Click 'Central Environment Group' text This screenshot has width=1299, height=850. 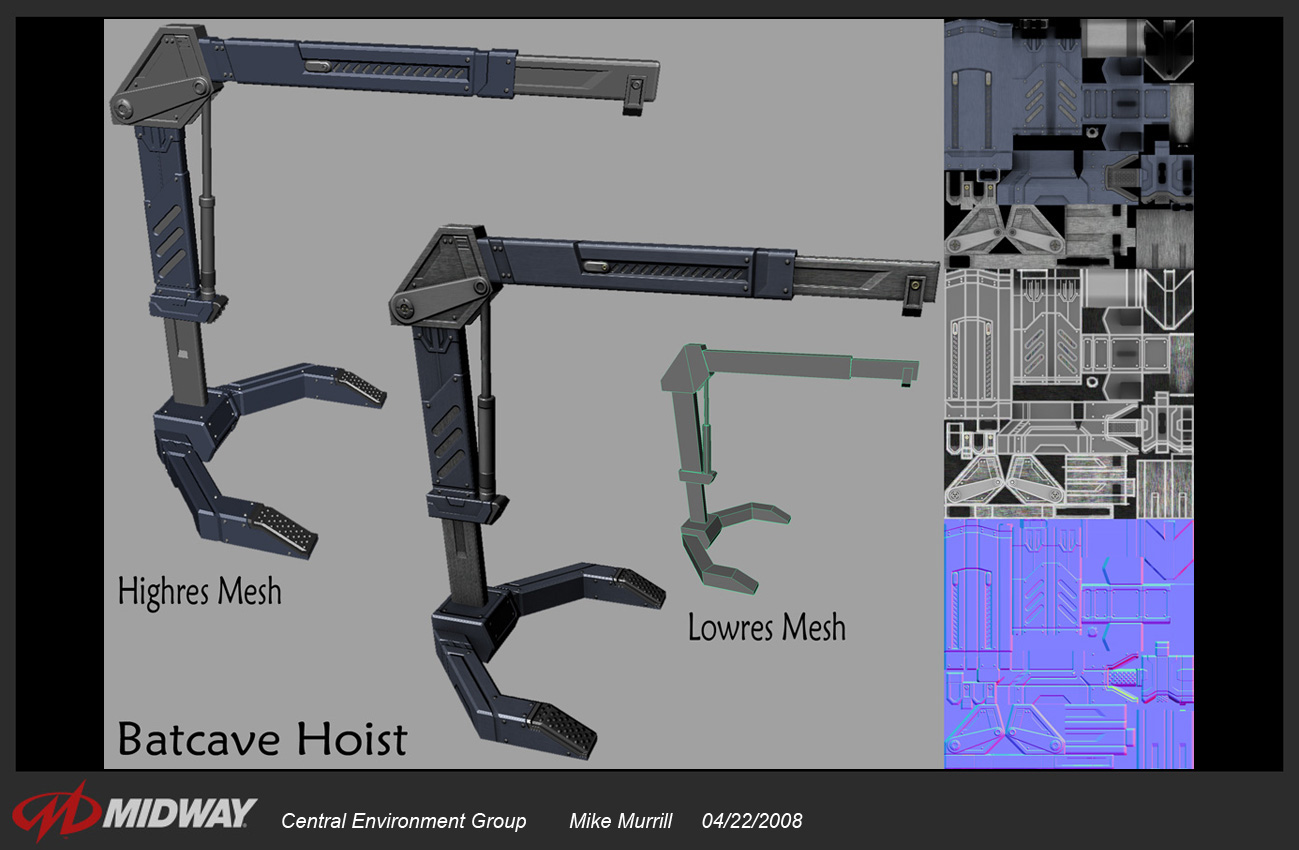(404, 821)
